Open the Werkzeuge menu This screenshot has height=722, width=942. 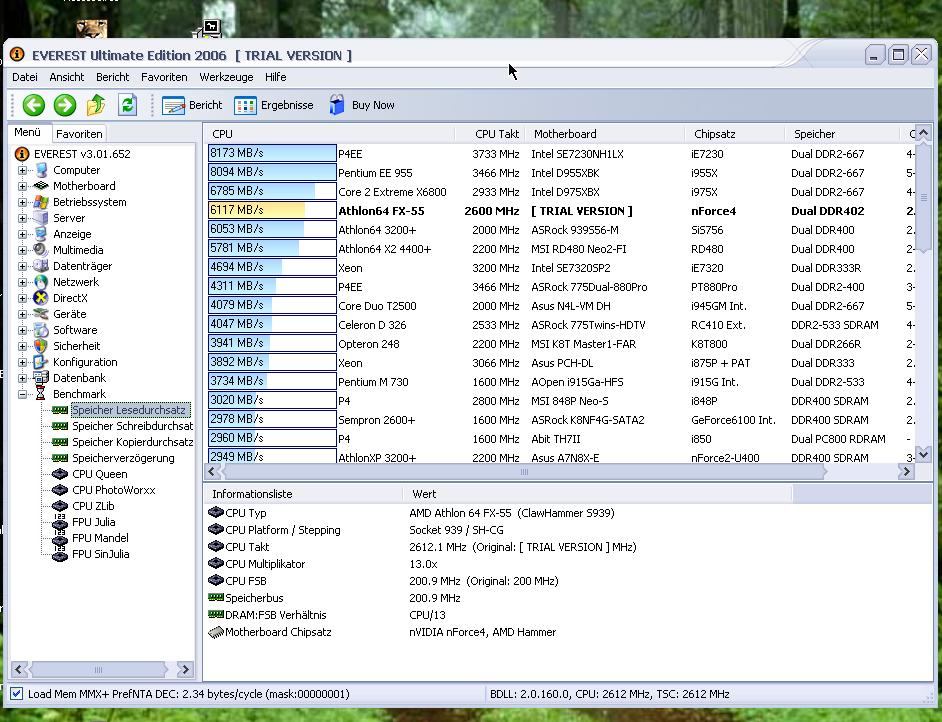click(226, 77)
